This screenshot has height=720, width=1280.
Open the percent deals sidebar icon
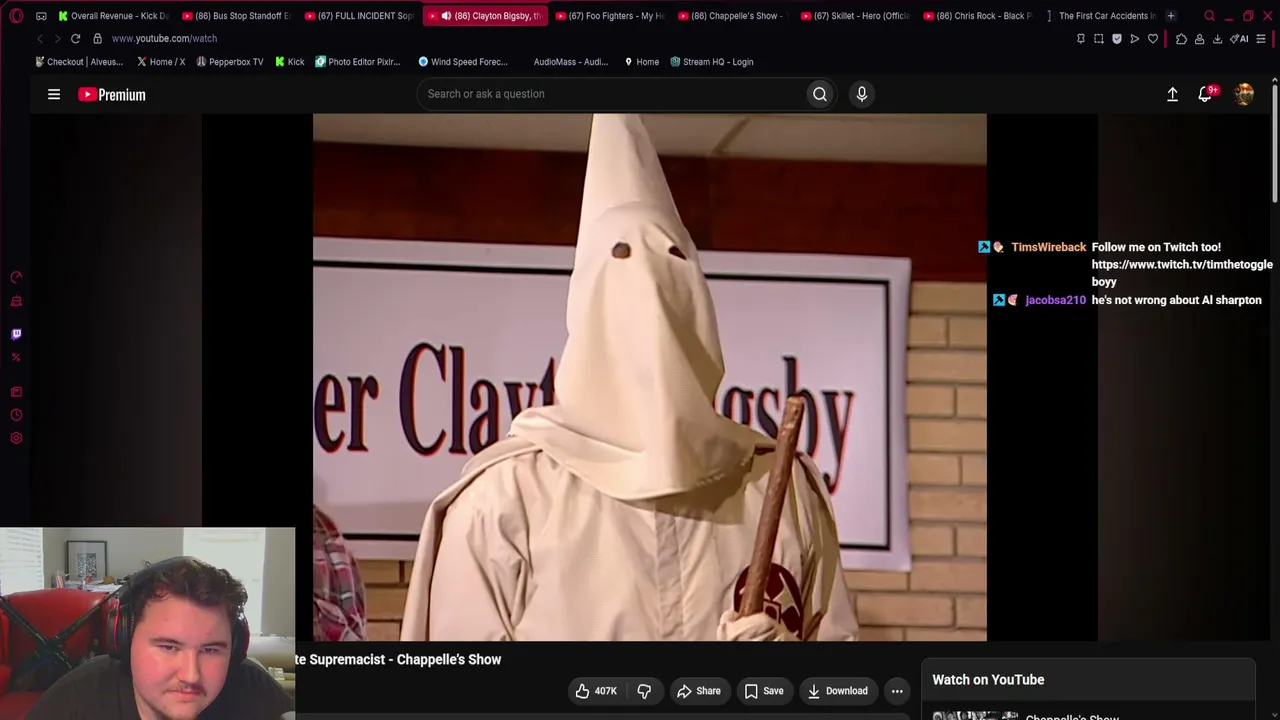click(16, 357)
